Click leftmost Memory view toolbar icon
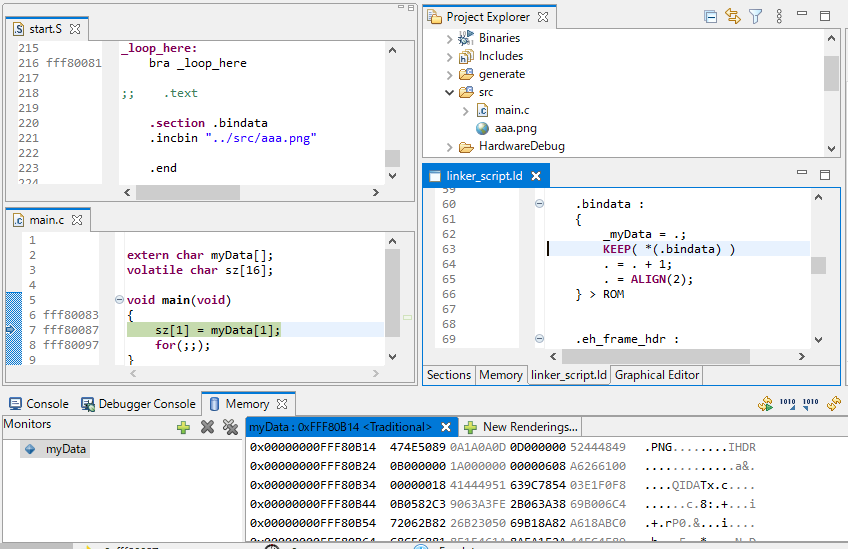This screenshot has height=549, width=848. pyautogui.click(x=765, y=404)
